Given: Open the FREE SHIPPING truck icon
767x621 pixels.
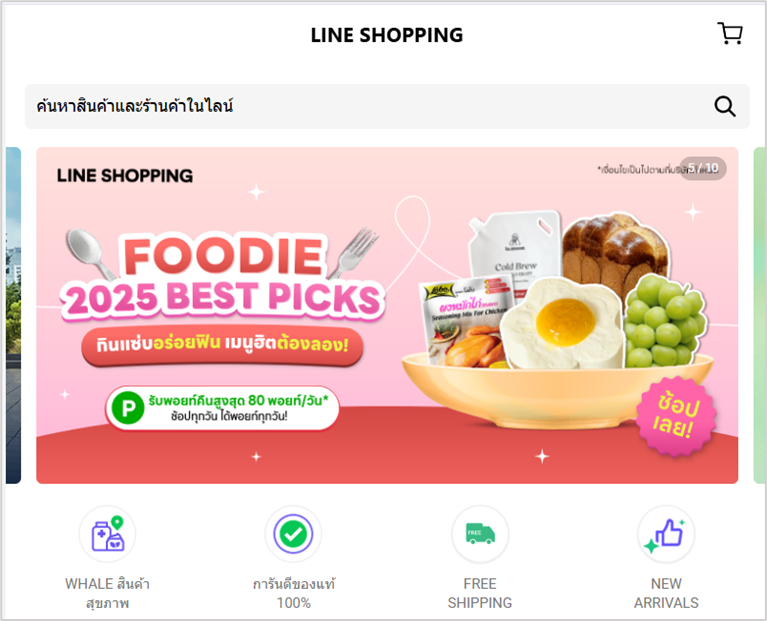Looking at the screenshot, I should click(x=480, y=534).
